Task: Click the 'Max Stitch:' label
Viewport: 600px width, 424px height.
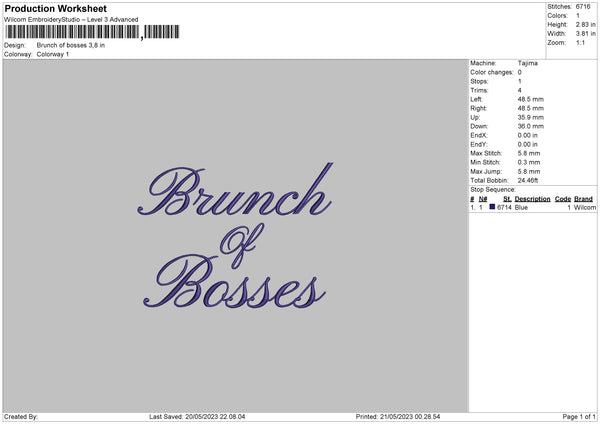Action: coord(486,153)
